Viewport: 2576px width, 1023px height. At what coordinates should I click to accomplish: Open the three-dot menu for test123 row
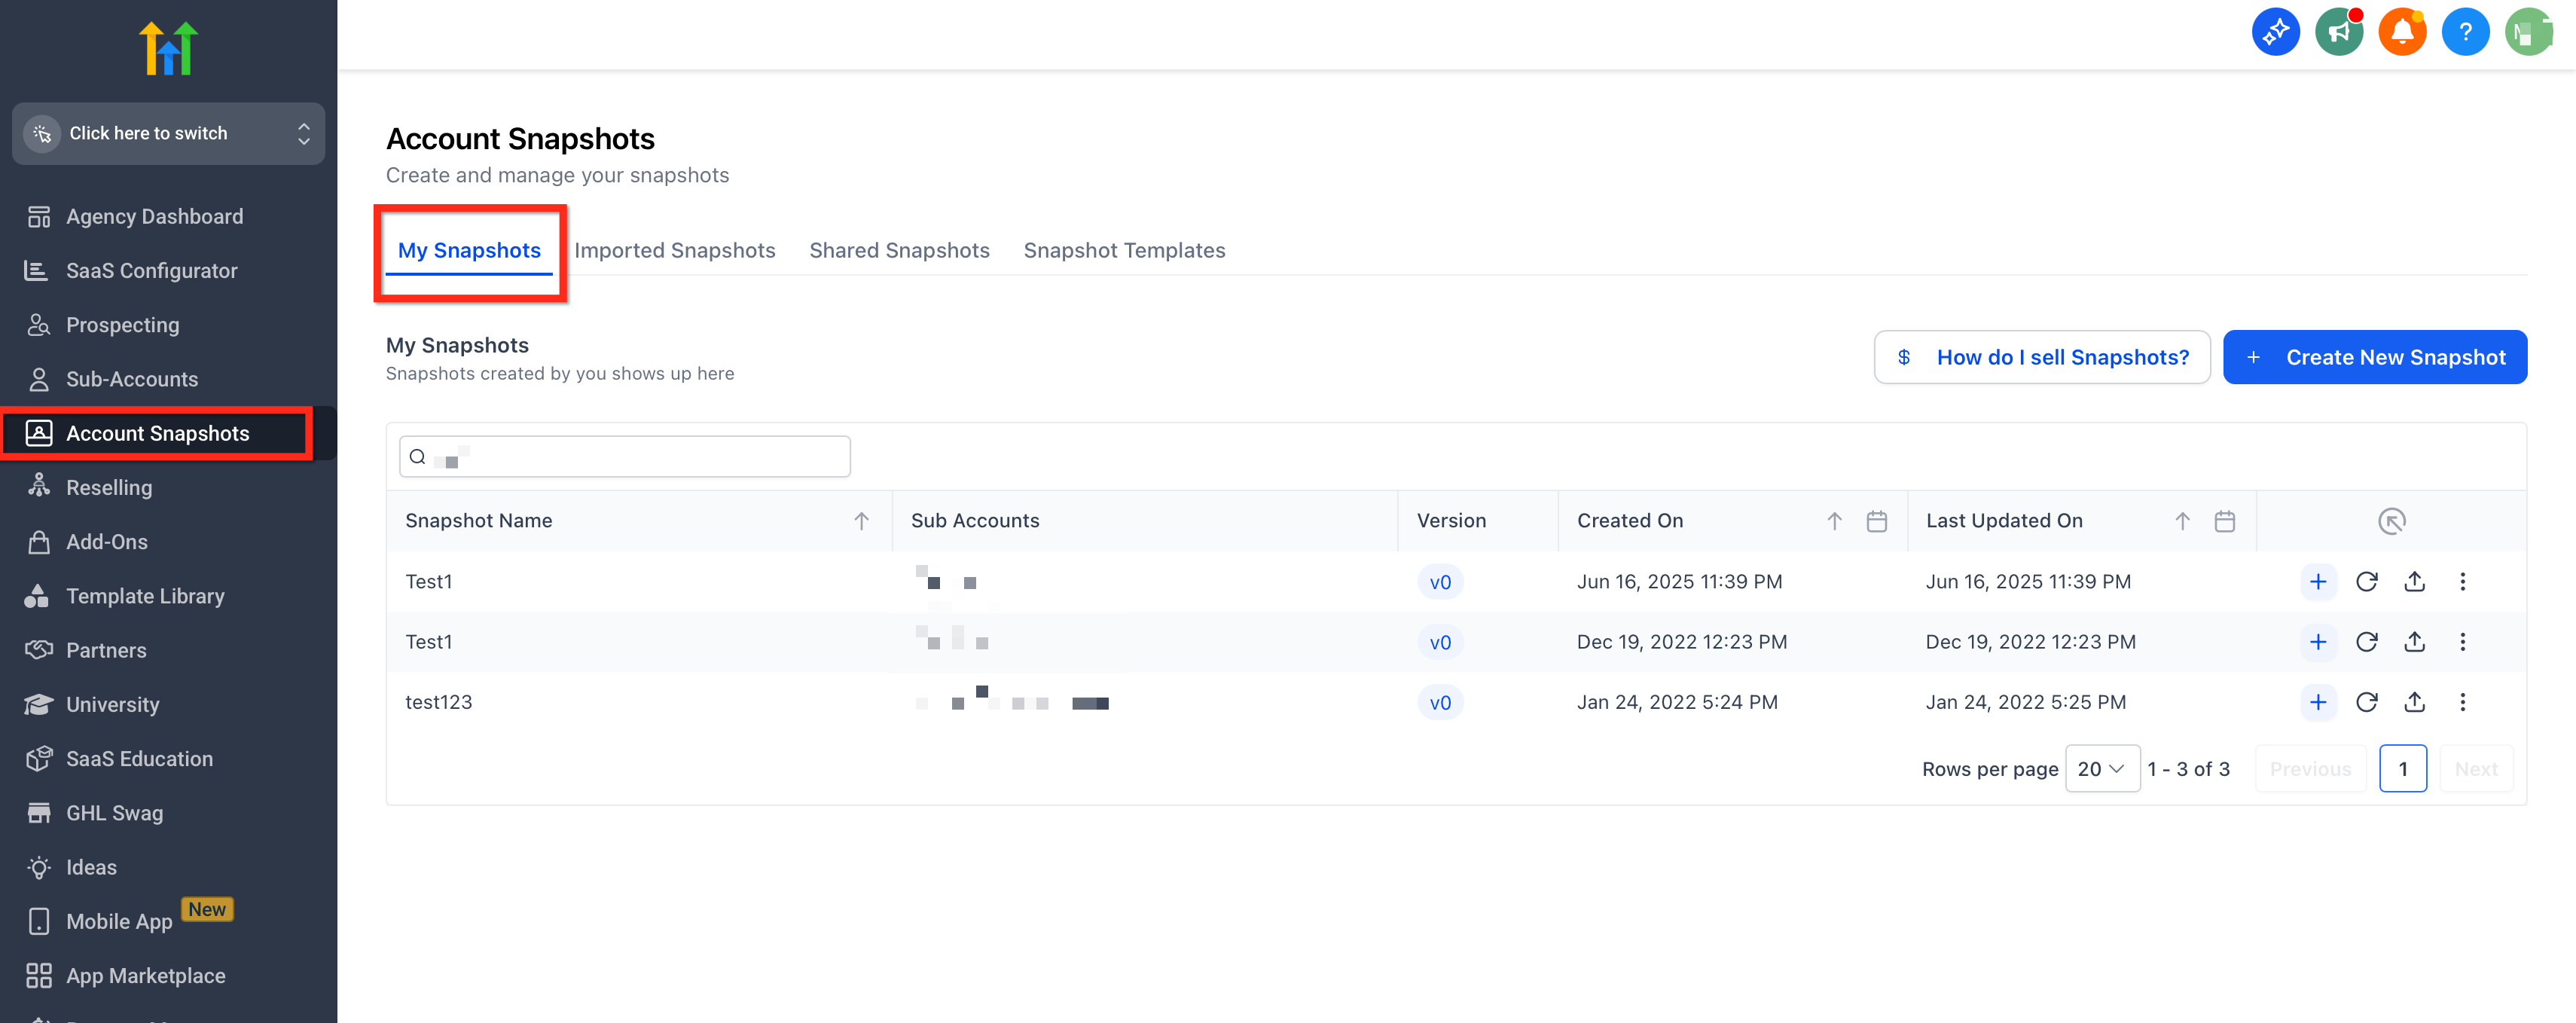2462,702
